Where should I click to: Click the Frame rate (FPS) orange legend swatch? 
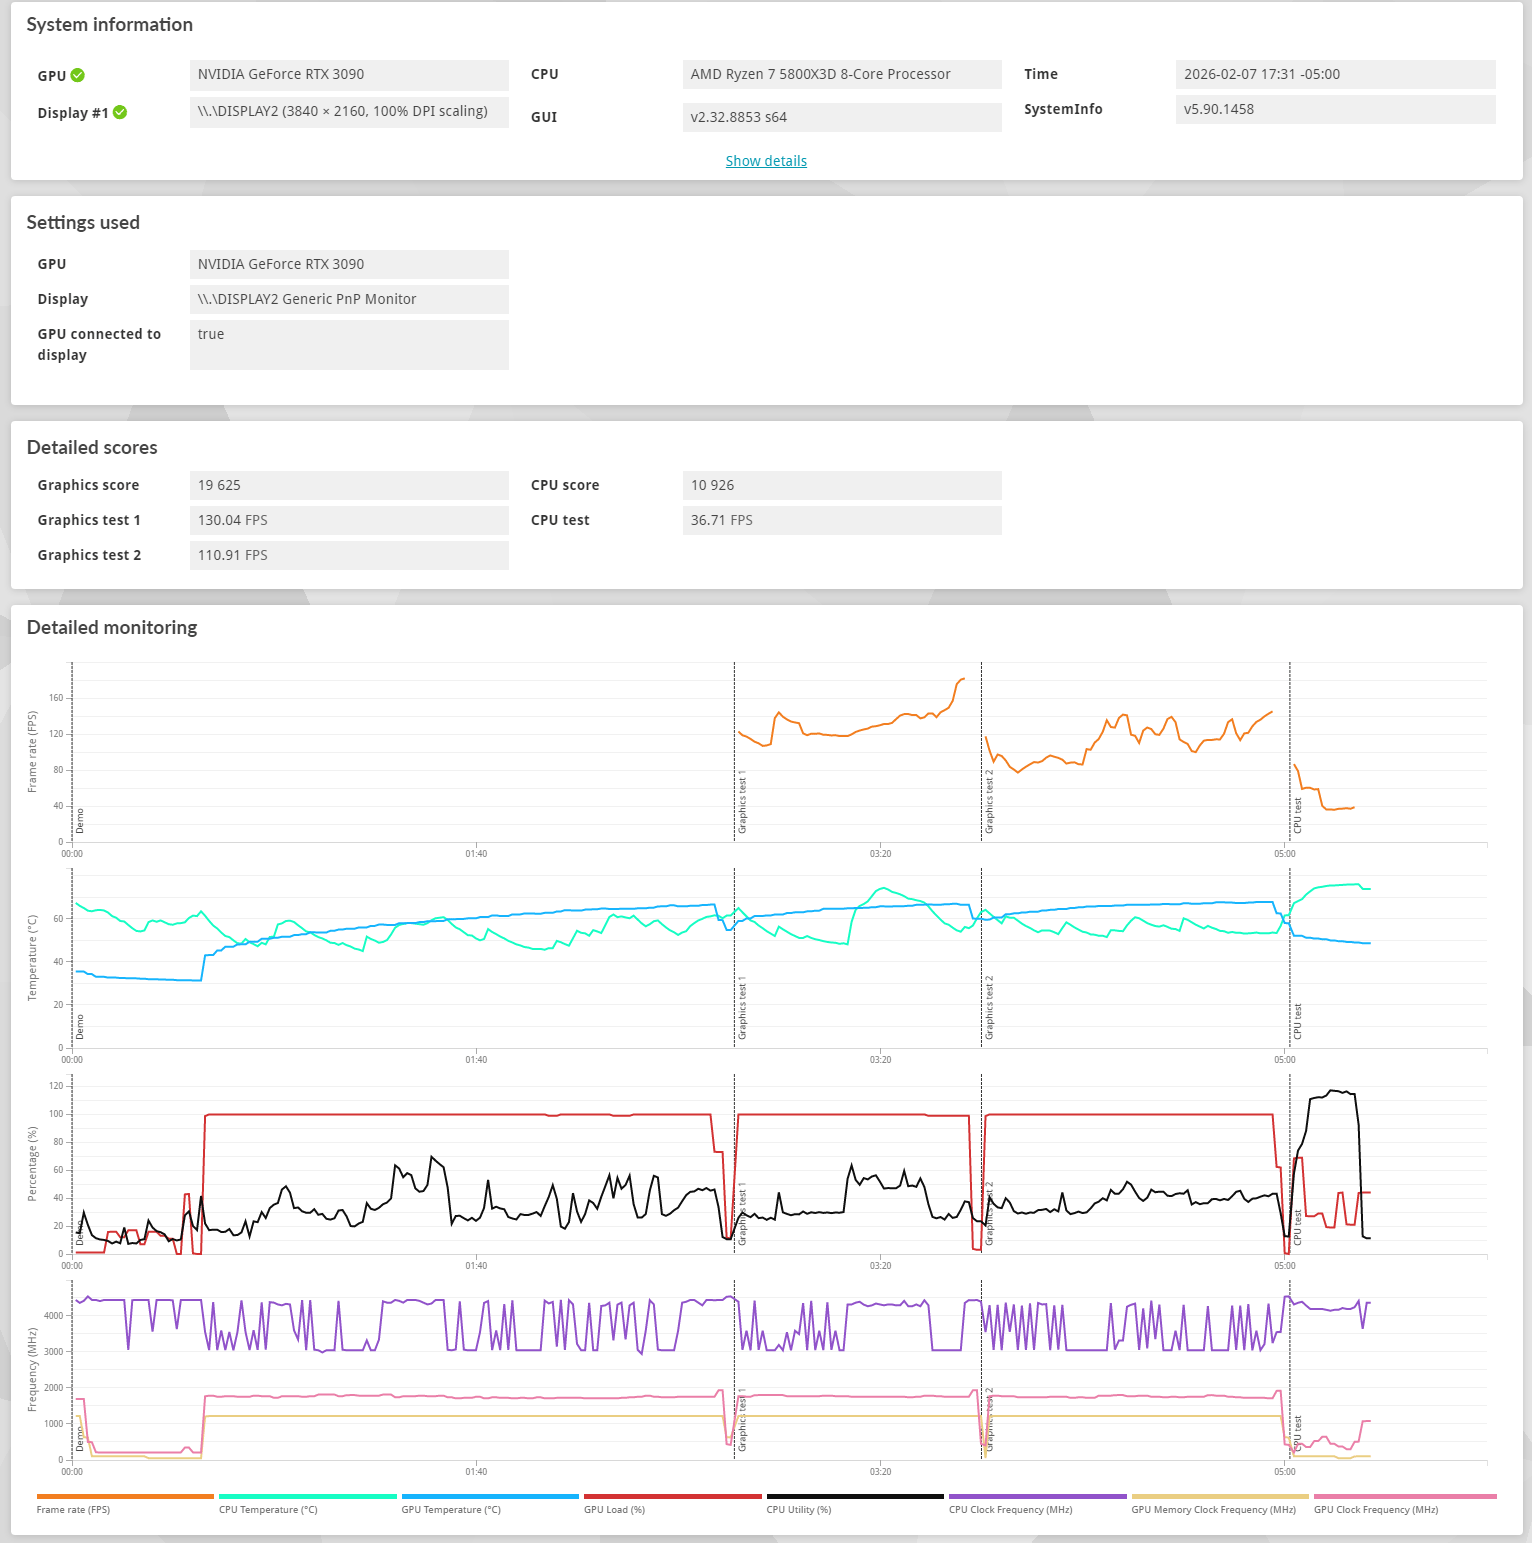point(125,1496)
